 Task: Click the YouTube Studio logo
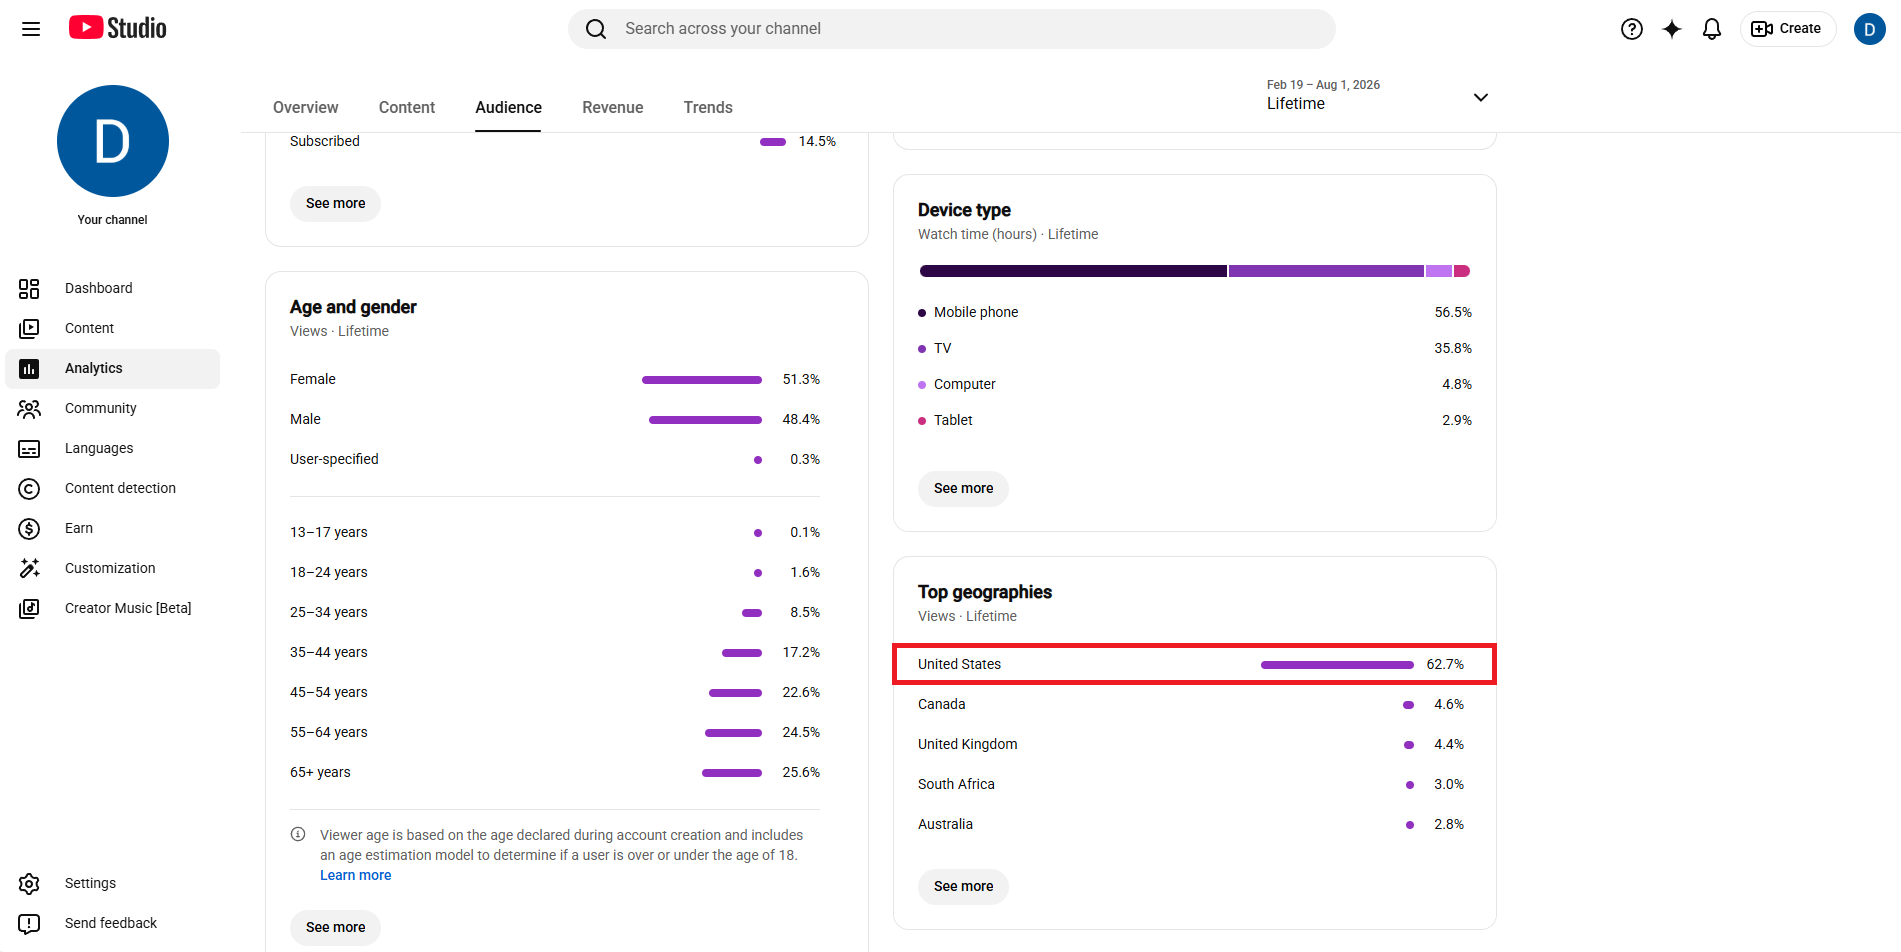tap(118, 28)
